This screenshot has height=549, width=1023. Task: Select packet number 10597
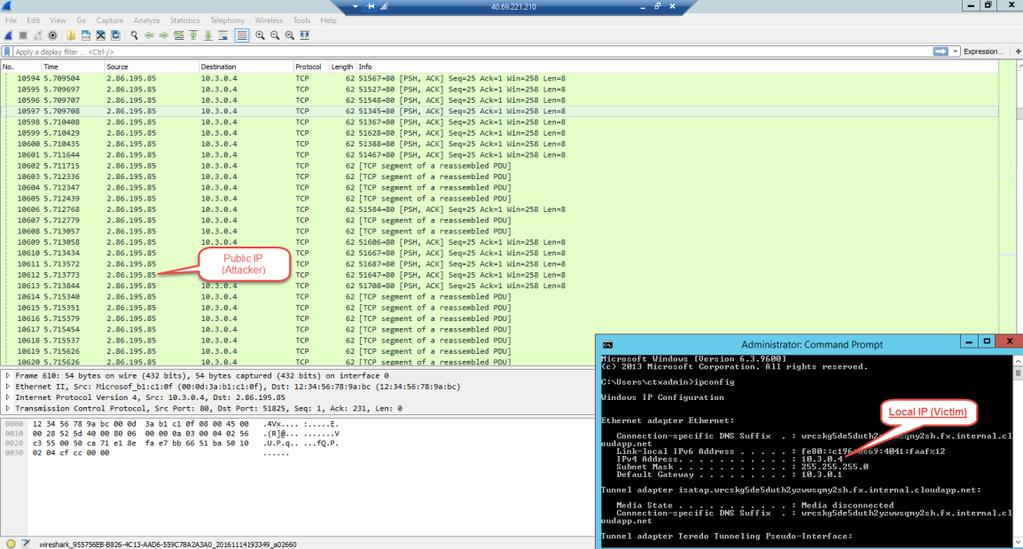499,111
